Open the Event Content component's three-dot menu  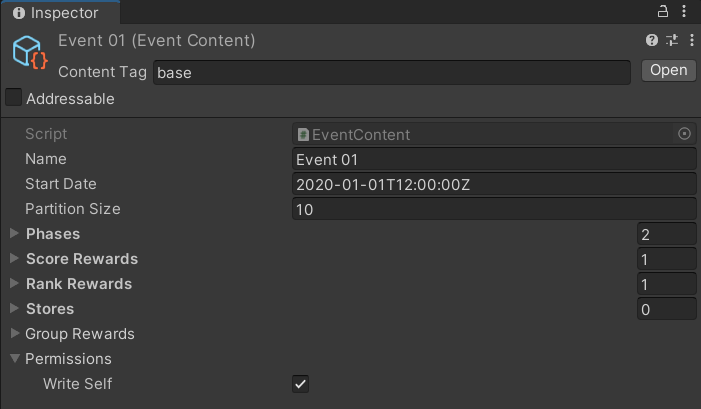(x=687, y=41)
